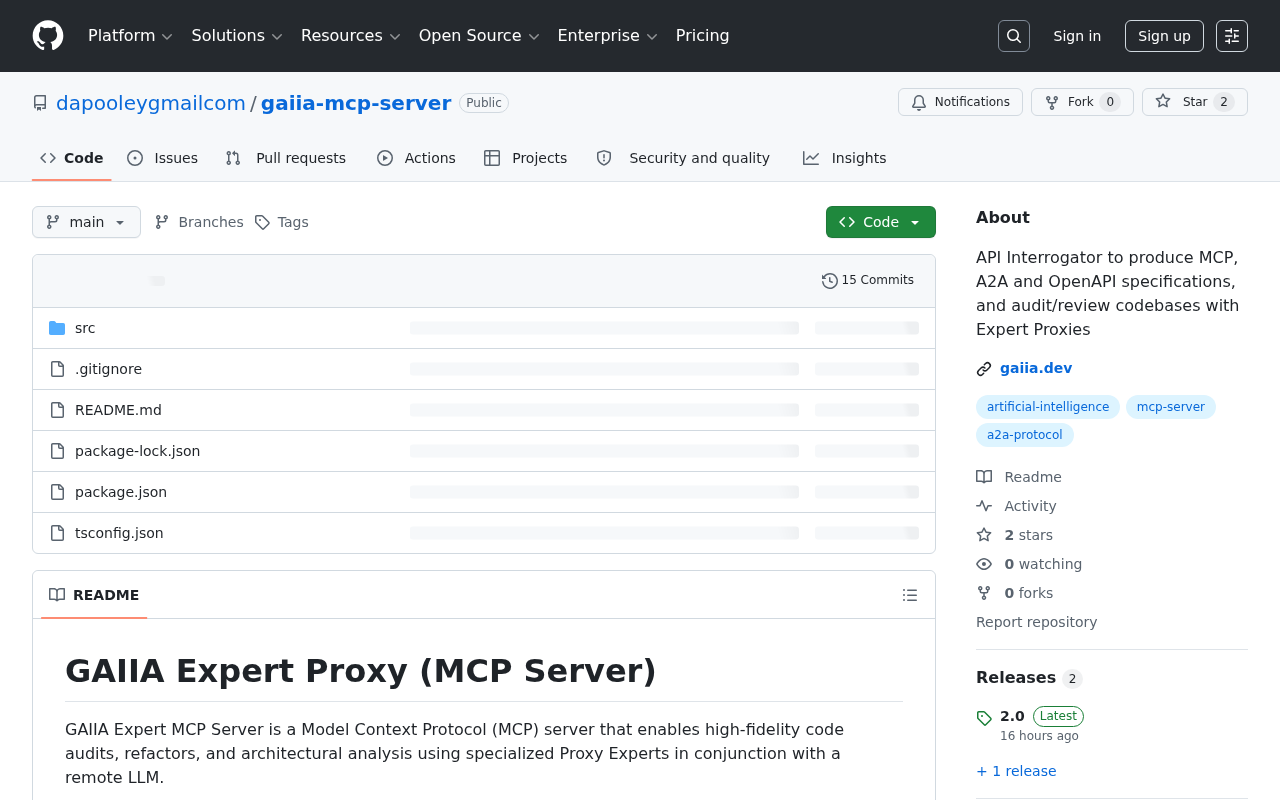Open the tsconfig.json file name

click(119, 533)
